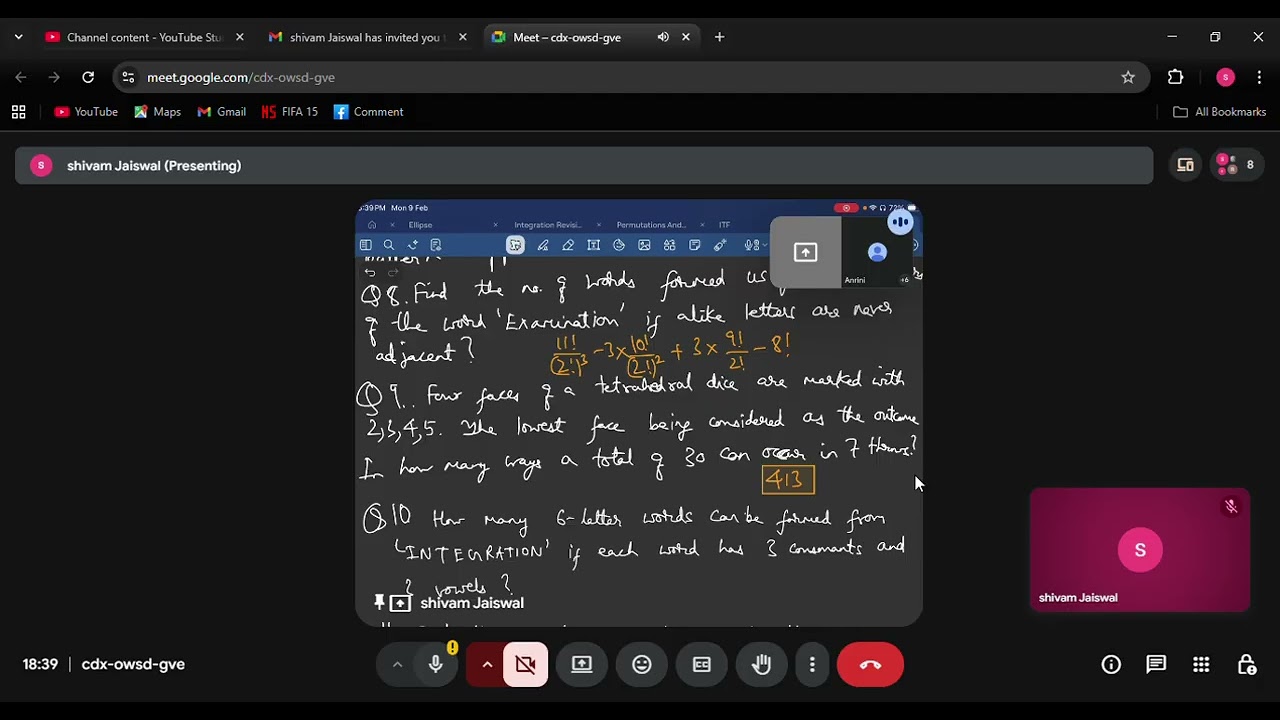Click the Present now screen-share button
Image resolution: width=1280 pixels, height=720 pixels.
582,665
